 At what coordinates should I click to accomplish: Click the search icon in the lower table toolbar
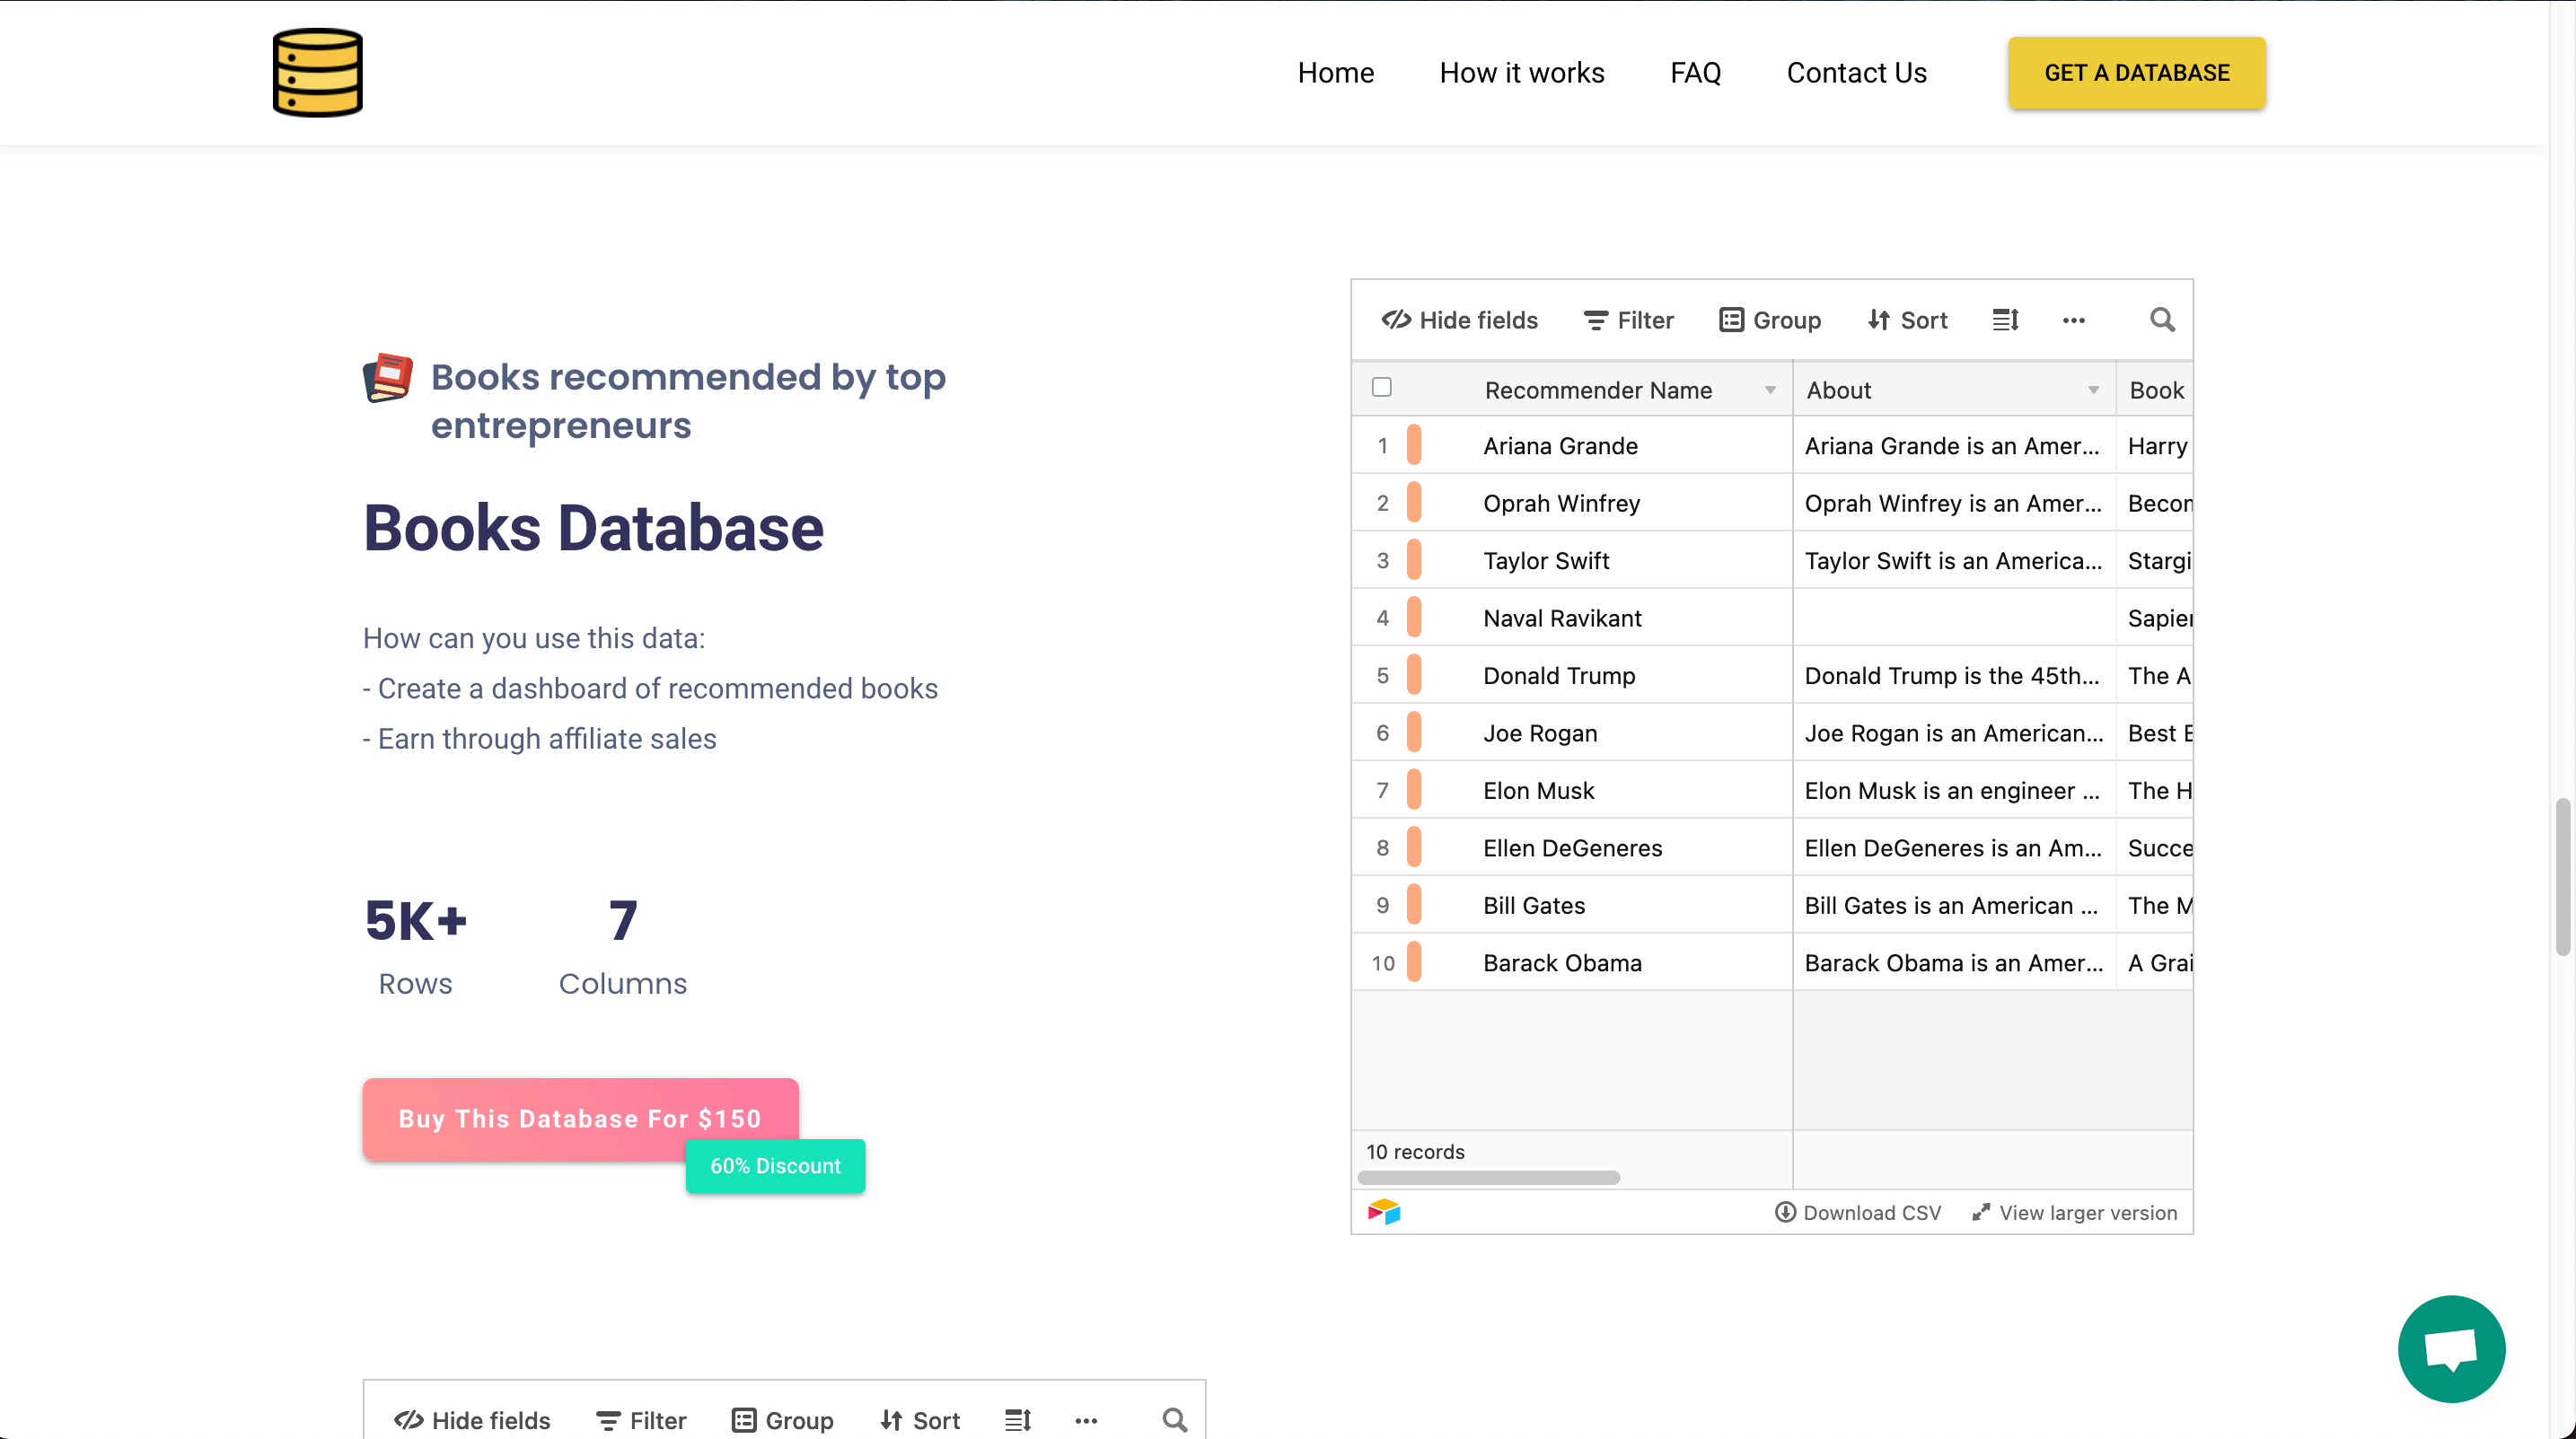click(x=1174, y=1420)
